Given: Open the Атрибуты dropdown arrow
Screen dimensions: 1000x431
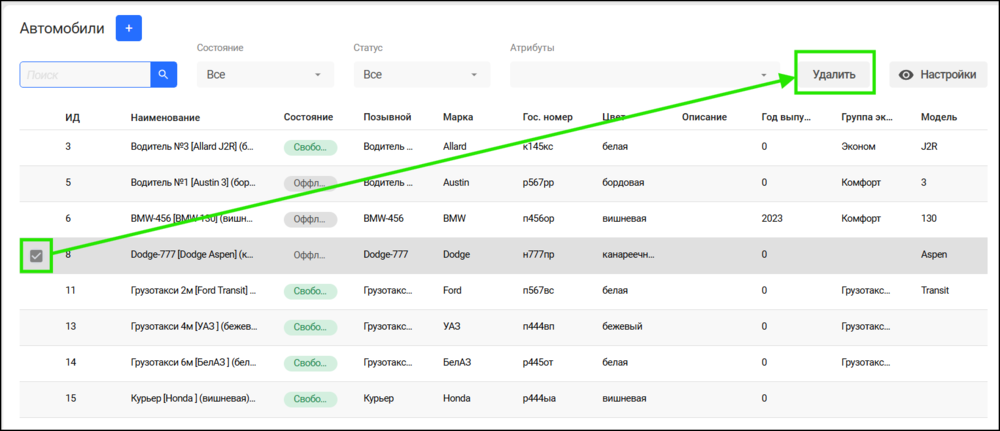Looking at the screenshot, I should click(763, 75).
